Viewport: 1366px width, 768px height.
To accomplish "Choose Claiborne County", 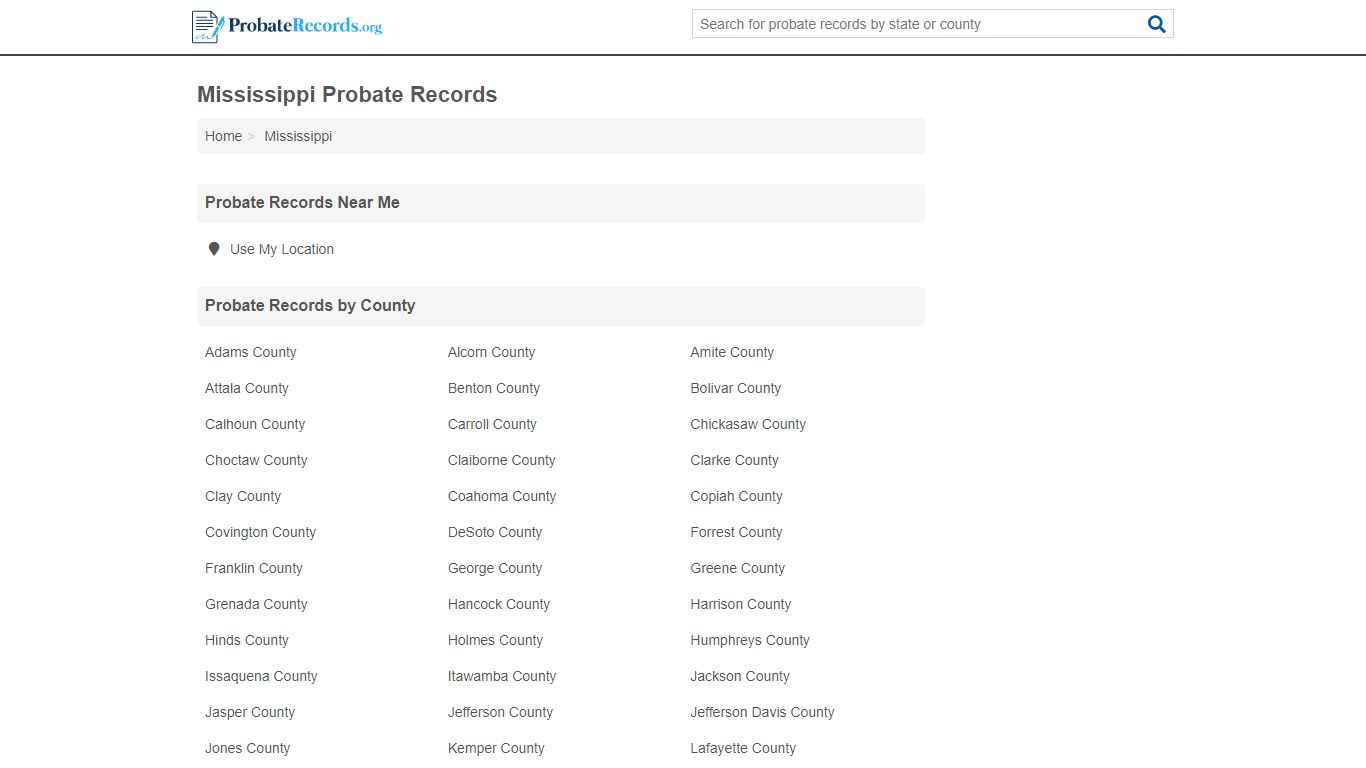I will 501,460.
